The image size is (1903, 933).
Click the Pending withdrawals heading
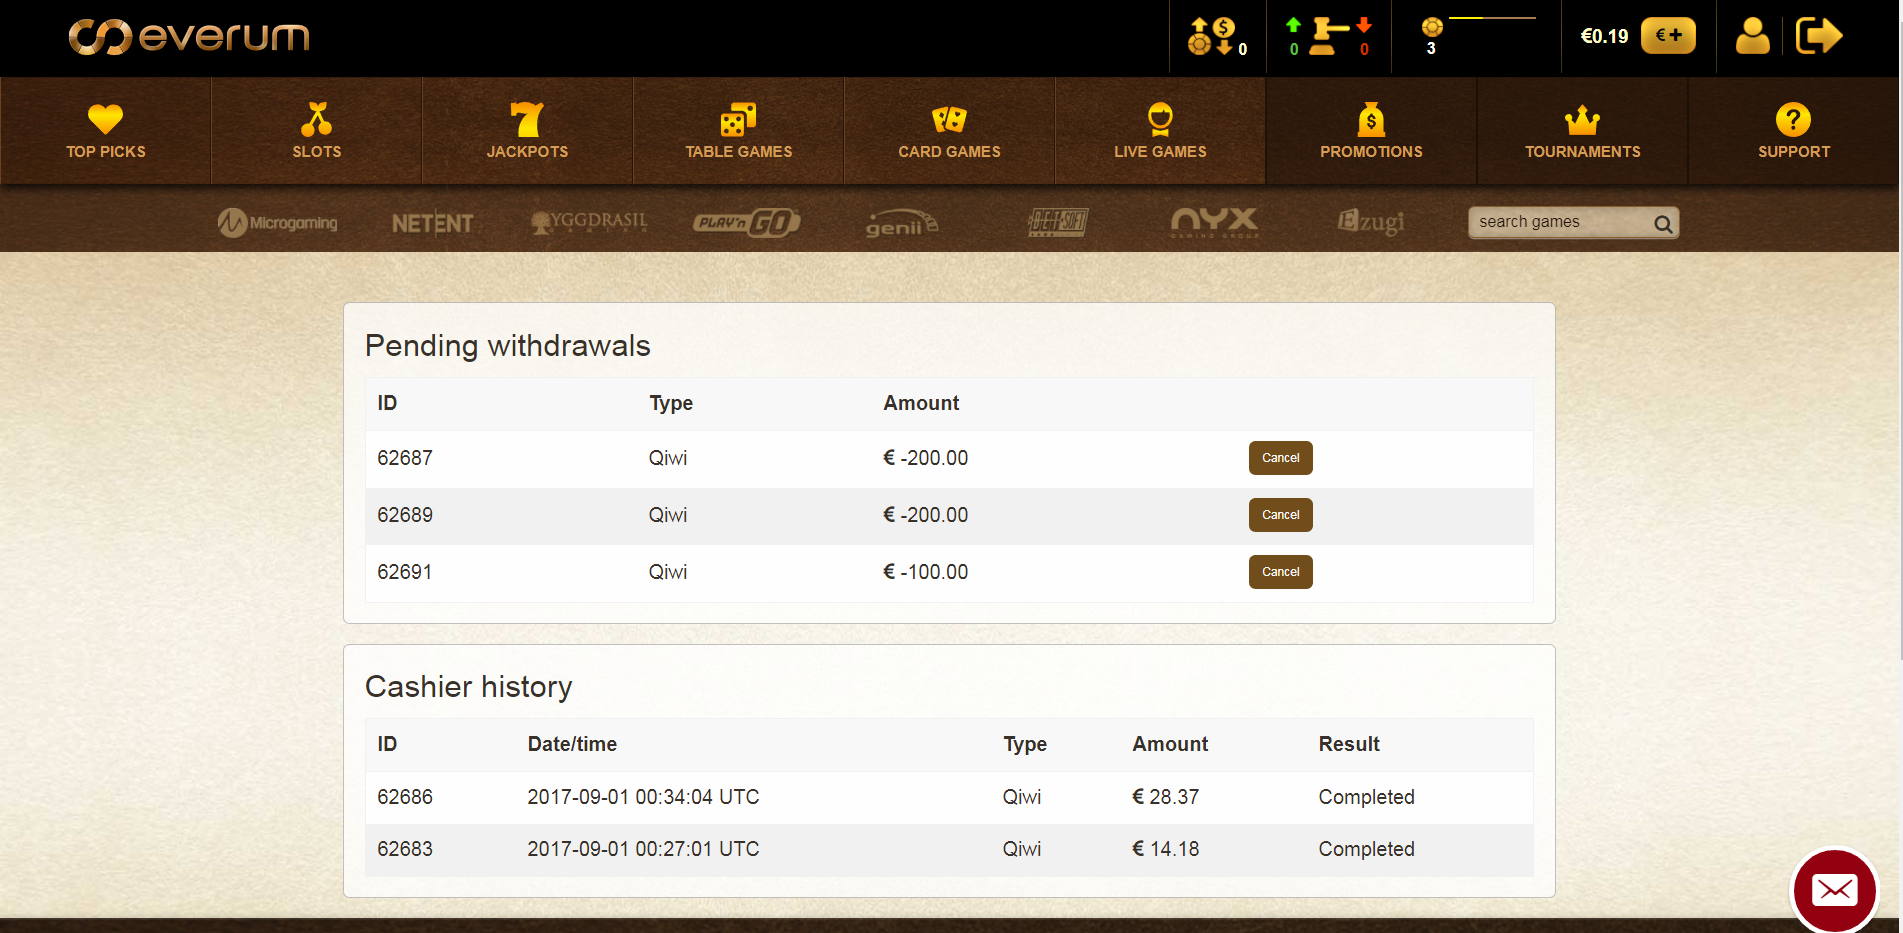click(x=508, y=346)
